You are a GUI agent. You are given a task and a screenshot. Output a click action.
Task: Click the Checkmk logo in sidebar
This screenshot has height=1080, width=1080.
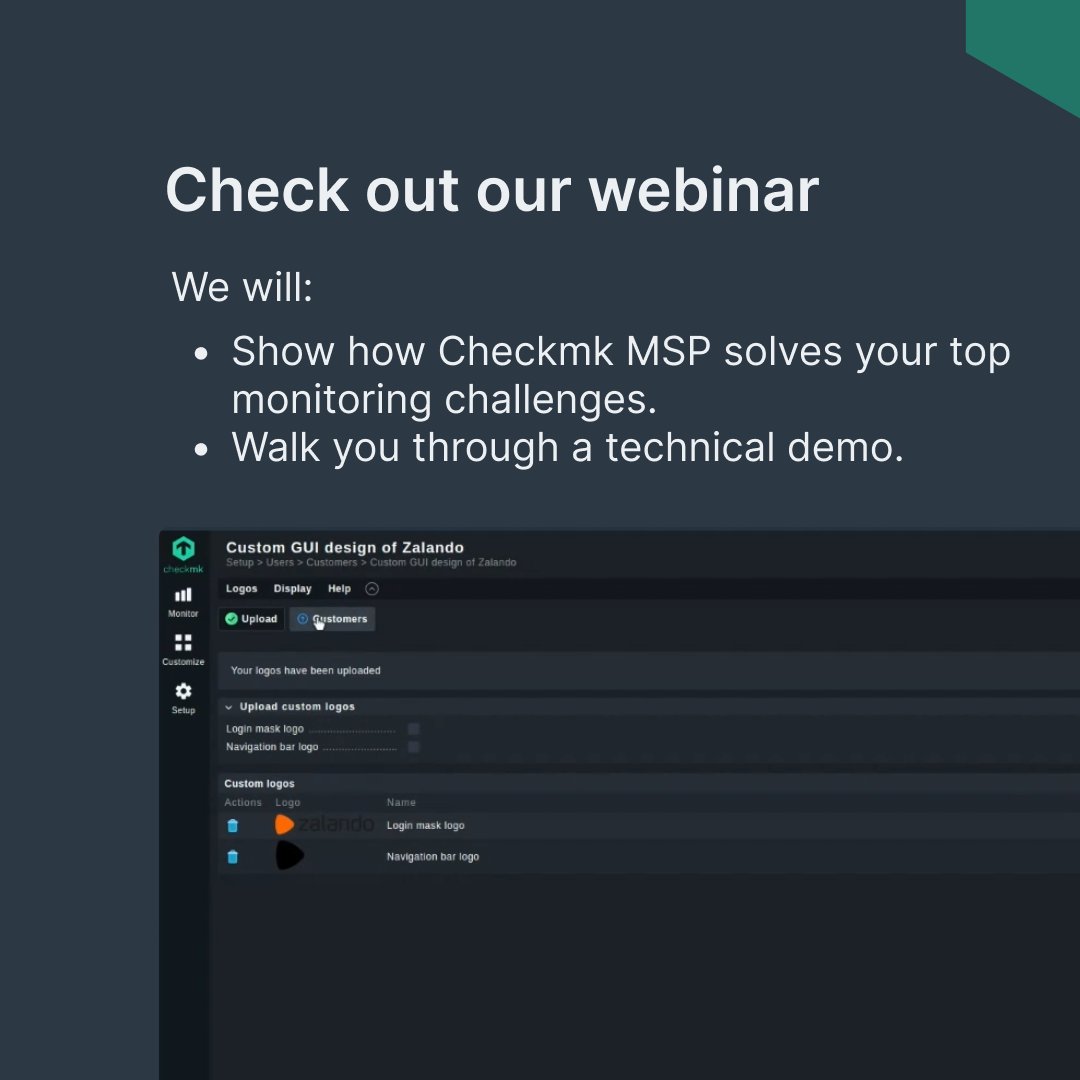click(183, 554)
